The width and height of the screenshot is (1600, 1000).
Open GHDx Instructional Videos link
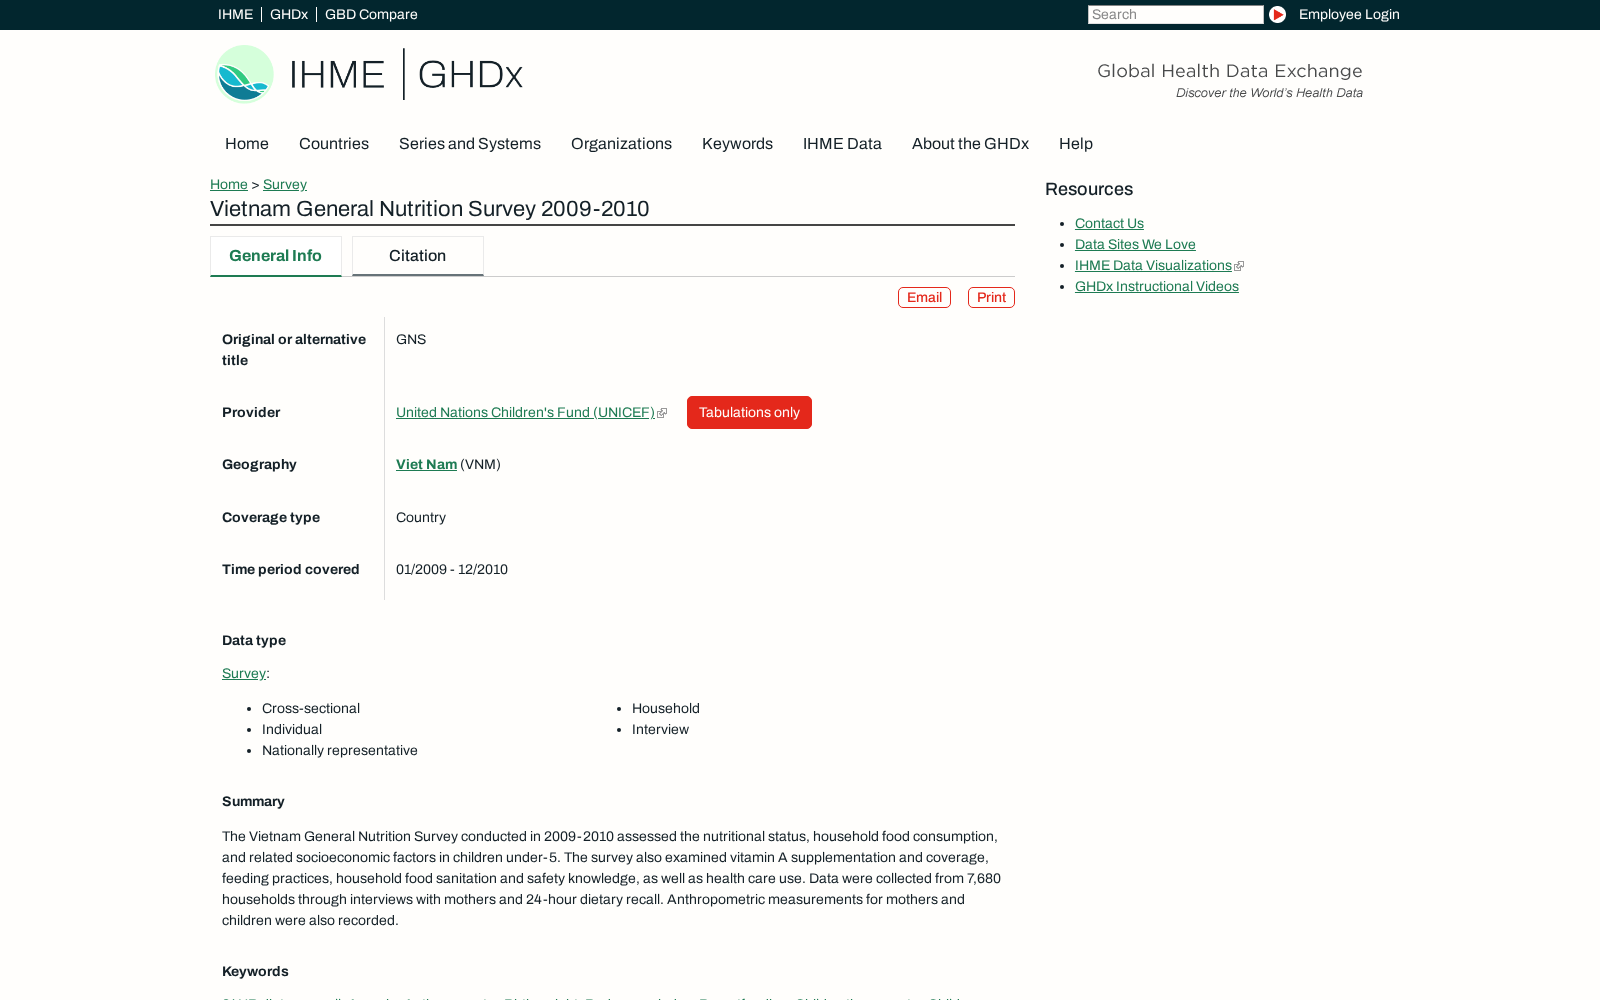click(x=1157, y=286)
